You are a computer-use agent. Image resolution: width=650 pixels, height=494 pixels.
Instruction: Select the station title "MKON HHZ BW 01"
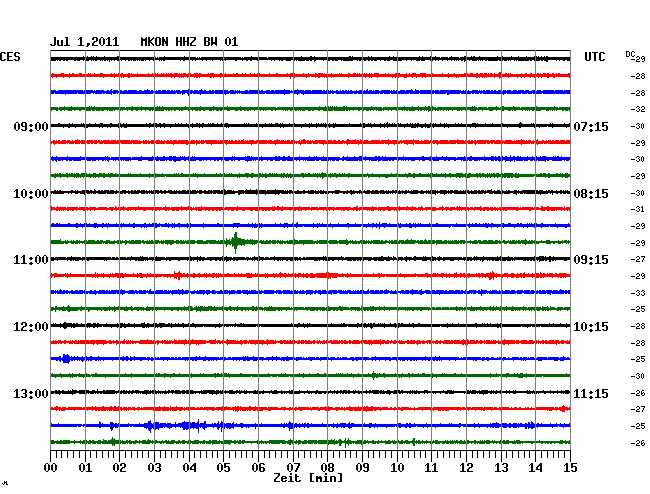pos(189,42)
